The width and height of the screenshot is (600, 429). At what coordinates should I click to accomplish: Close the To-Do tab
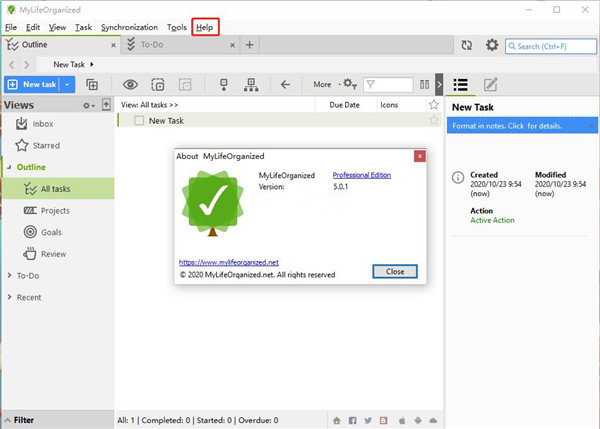tap(232, 45)
